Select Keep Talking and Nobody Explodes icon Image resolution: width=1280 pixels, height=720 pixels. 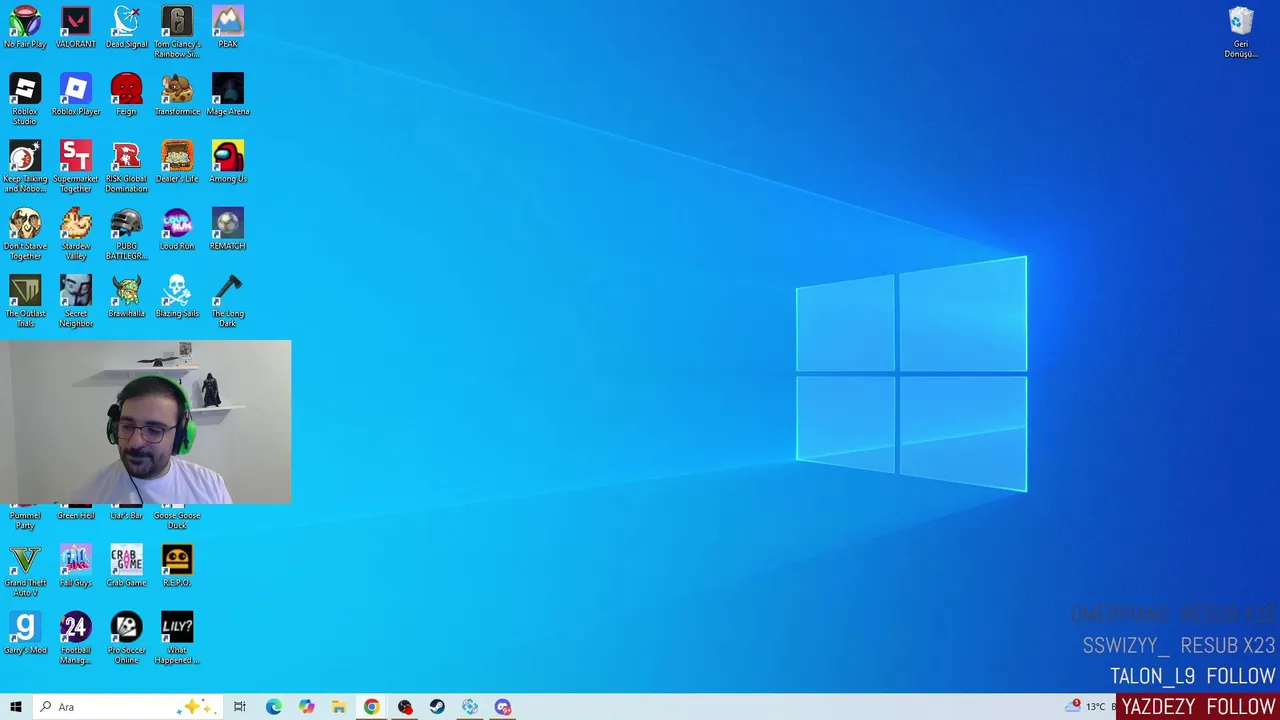click(25, 166)
